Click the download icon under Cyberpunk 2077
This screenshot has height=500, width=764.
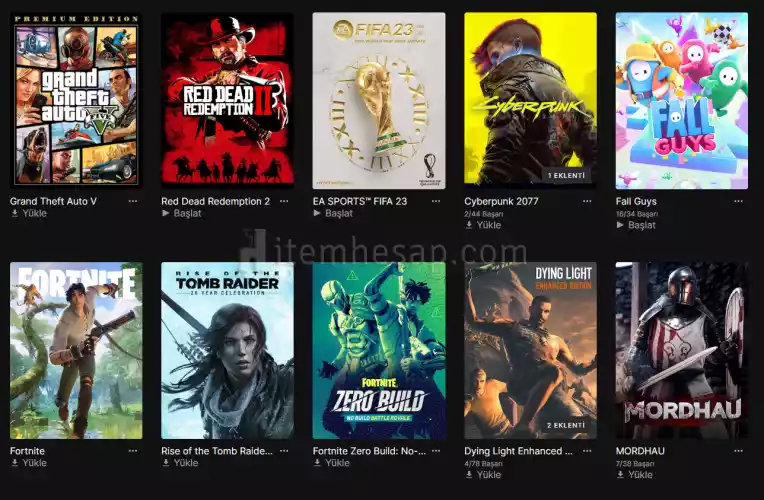tap(469, 225)
